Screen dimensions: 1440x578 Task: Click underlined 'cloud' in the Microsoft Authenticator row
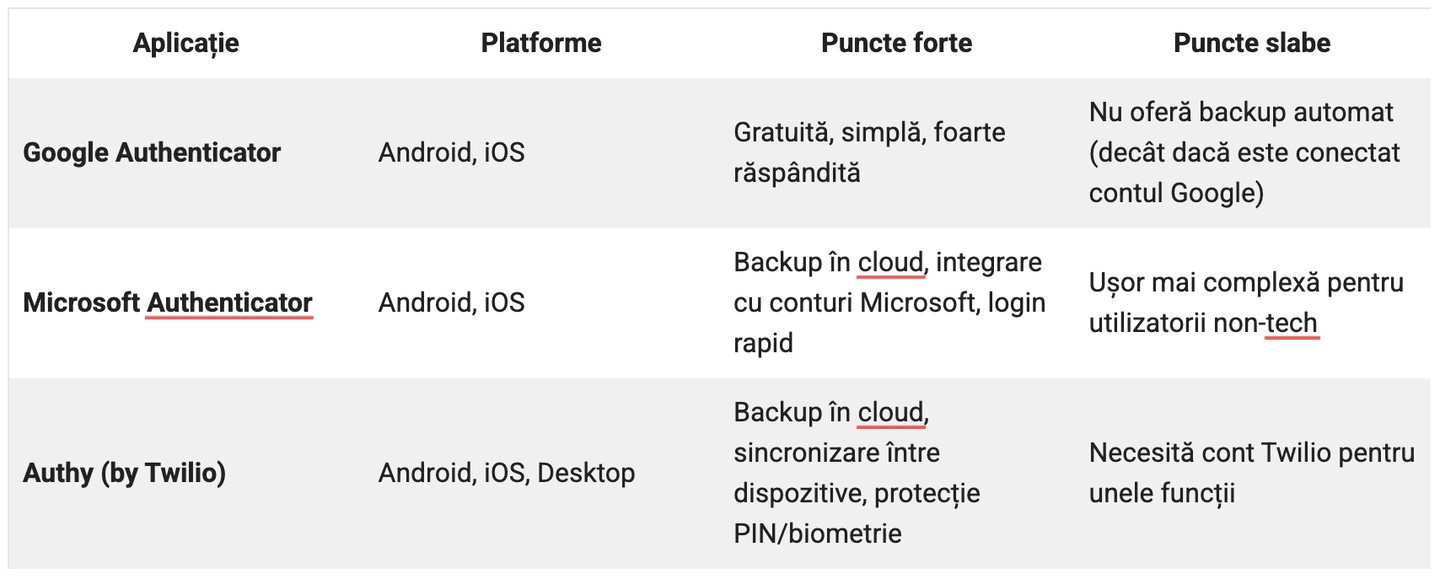point(890,263)
